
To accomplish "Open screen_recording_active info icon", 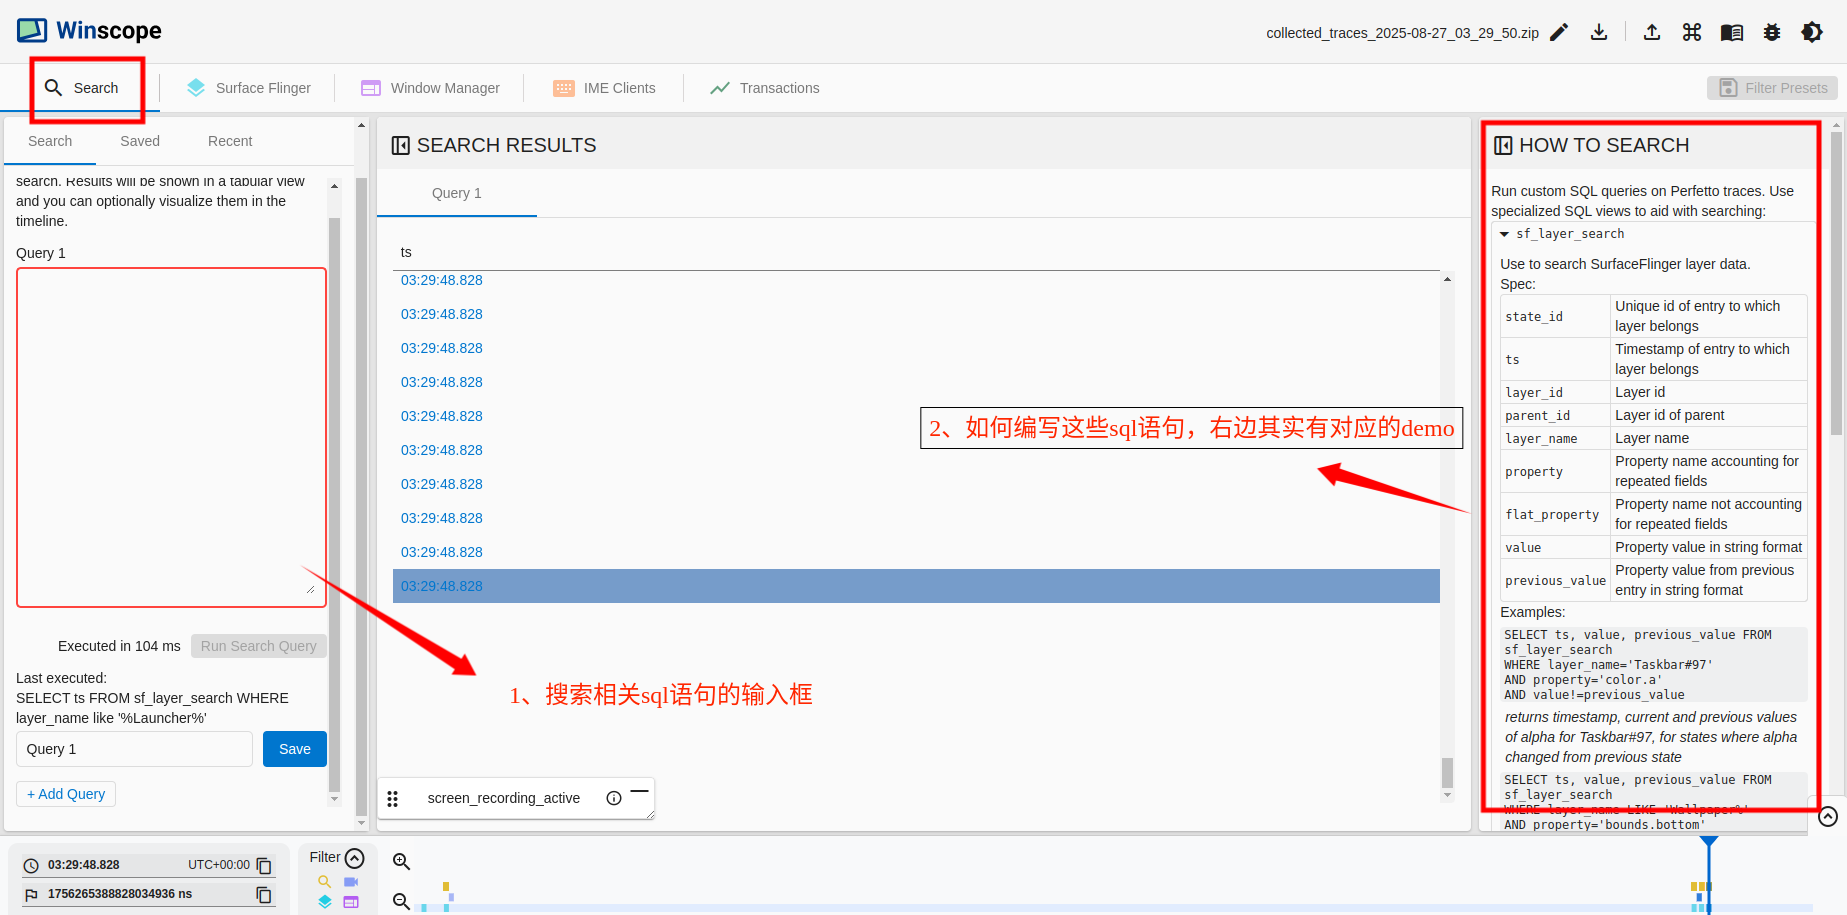I will (614, 798).
